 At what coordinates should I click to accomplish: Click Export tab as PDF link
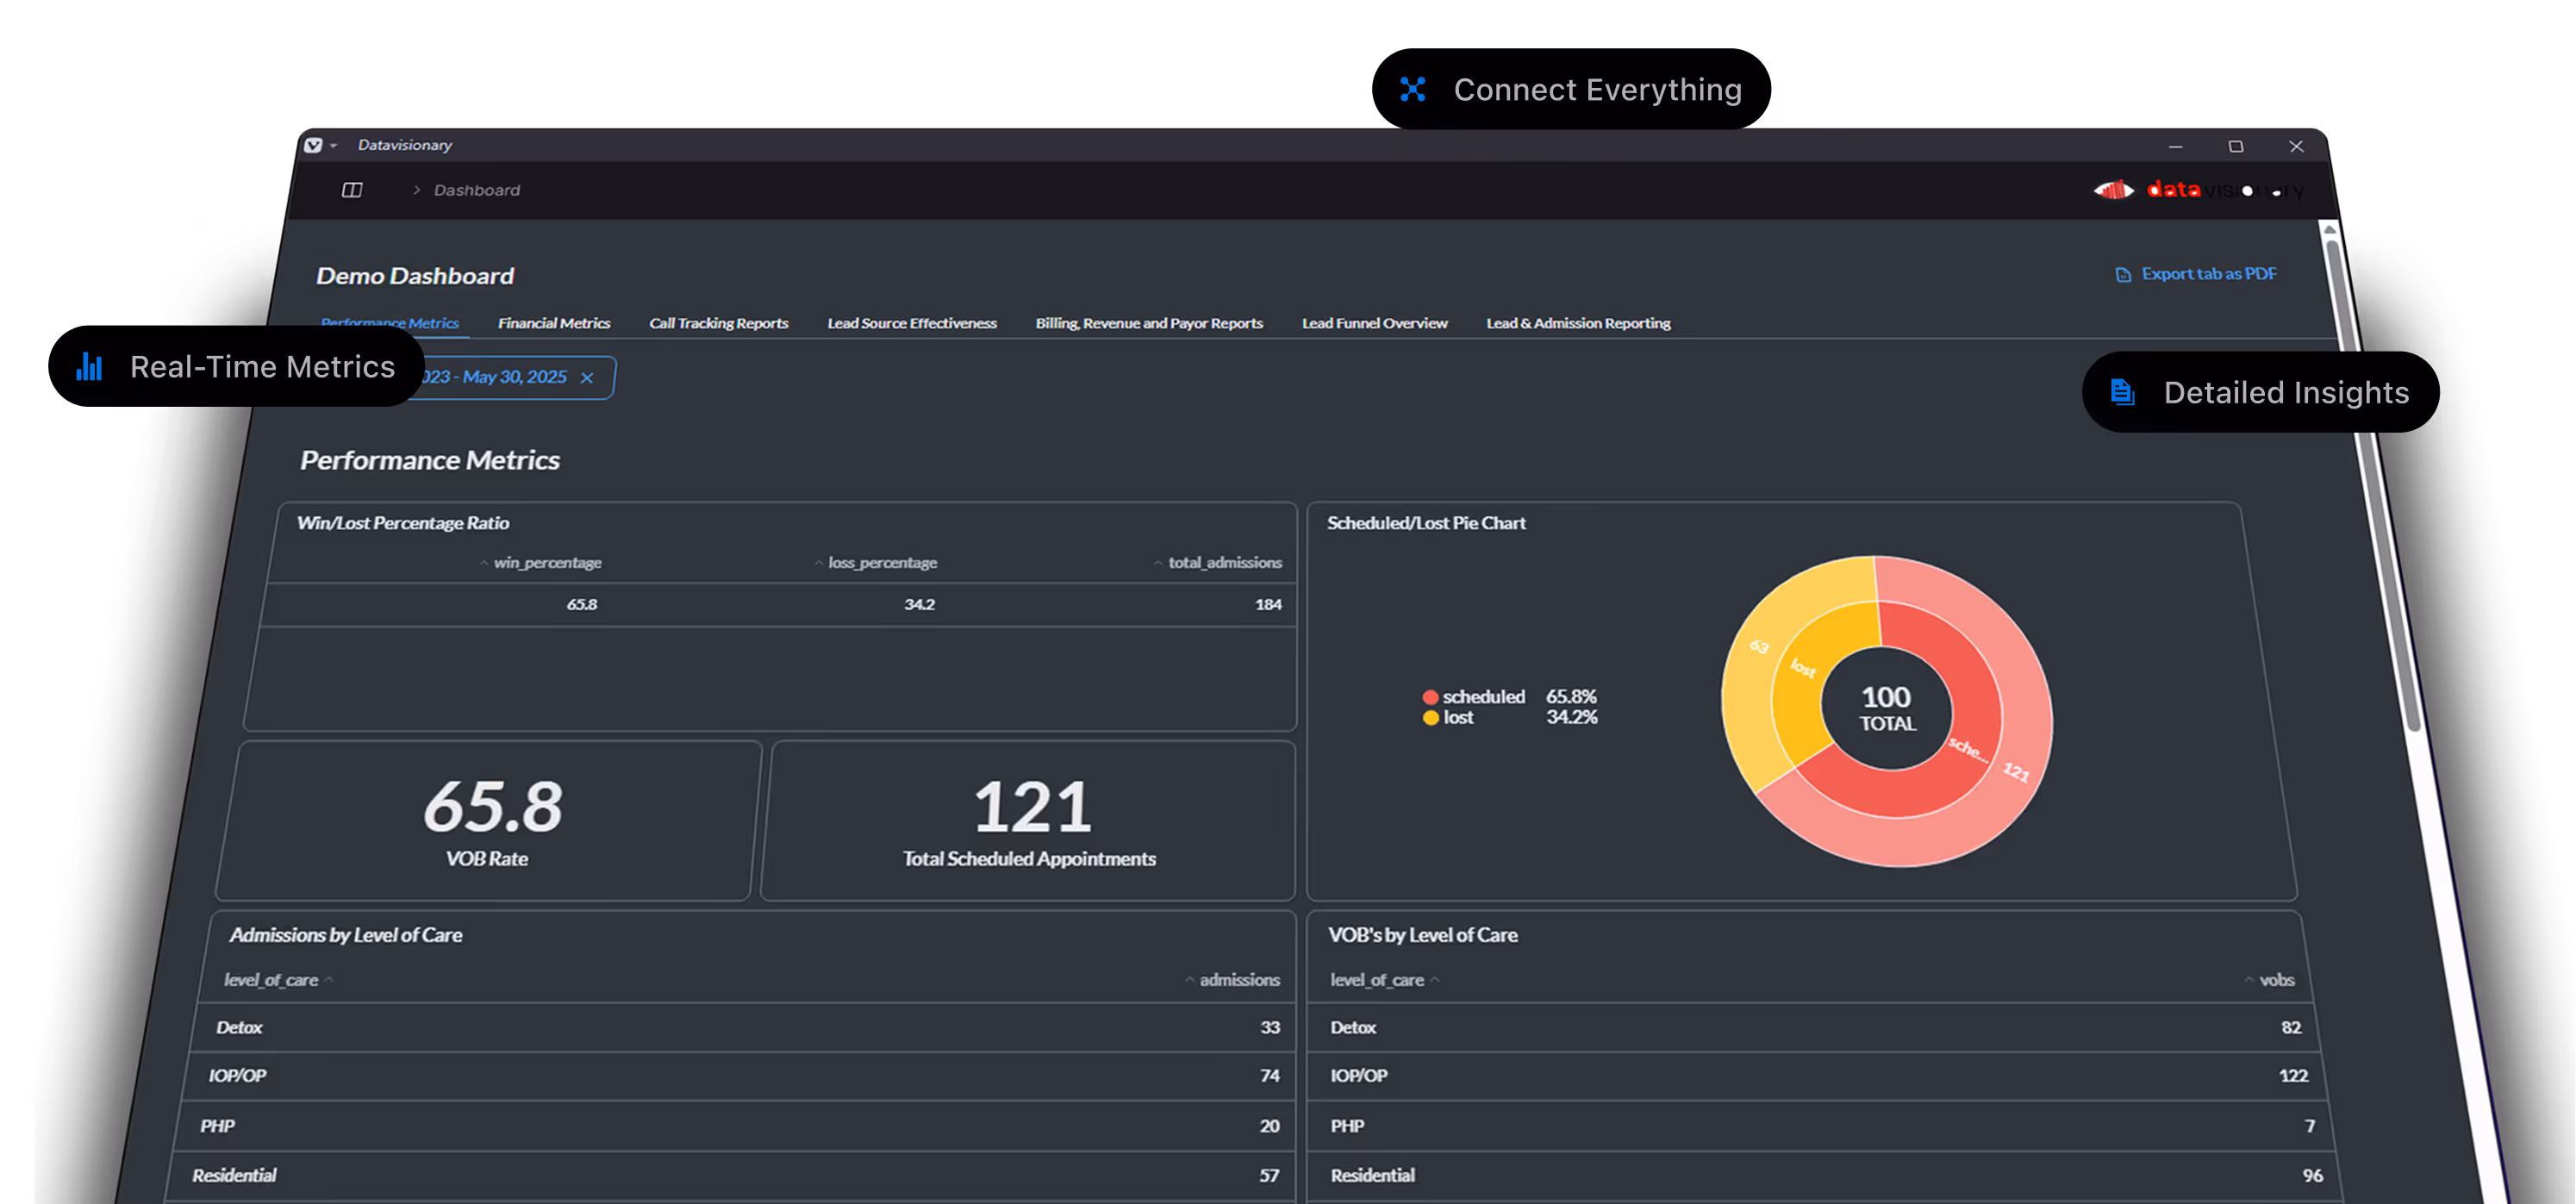2208,274
